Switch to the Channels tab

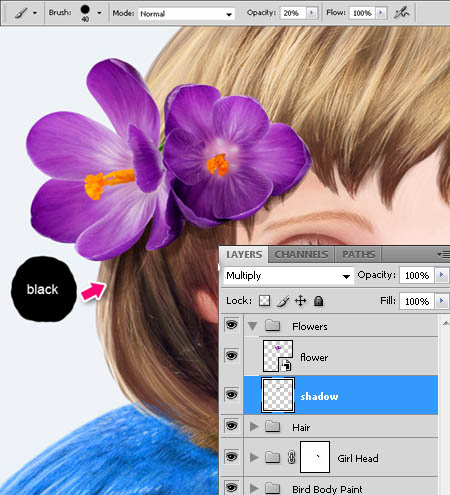pyautogui.click(x=301, y=255)
